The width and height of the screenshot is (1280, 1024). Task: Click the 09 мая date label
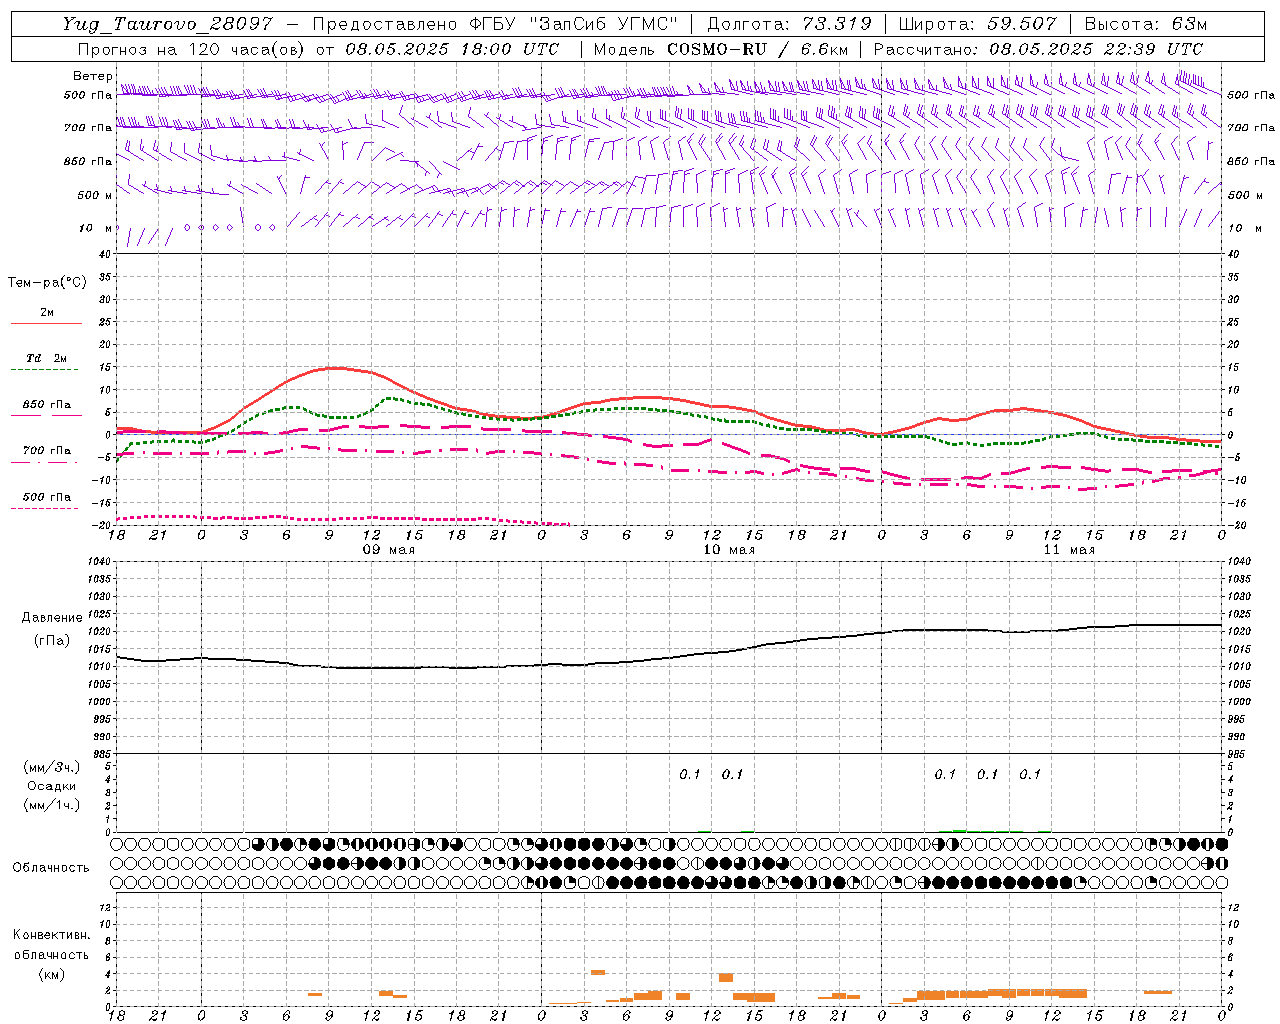click(389, 550)
